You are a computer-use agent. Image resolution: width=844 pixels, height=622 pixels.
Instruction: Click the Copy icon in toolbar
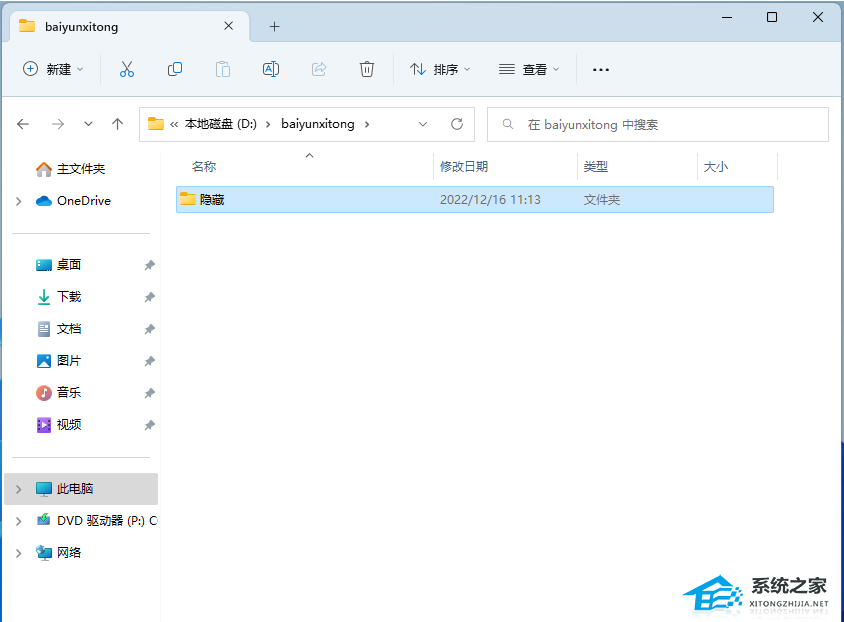175,69
